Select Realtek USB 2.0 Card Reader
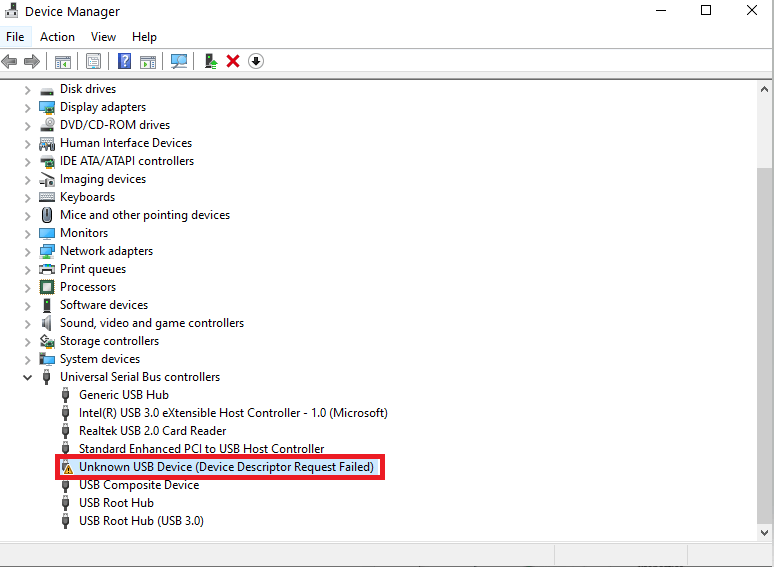The height and width of the screenshot is (567, 774). click(152, 431)
